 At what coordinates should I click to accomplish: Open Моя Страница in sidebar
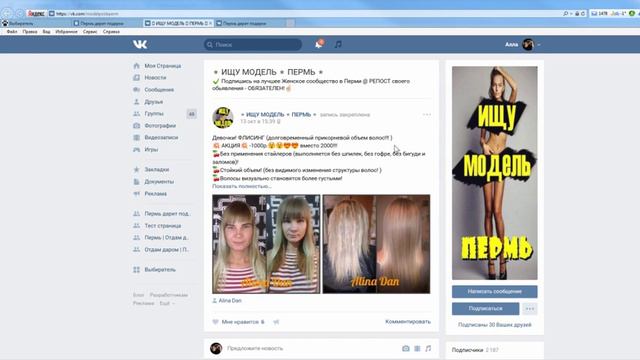pyautogui.click(x=162, y=66)
